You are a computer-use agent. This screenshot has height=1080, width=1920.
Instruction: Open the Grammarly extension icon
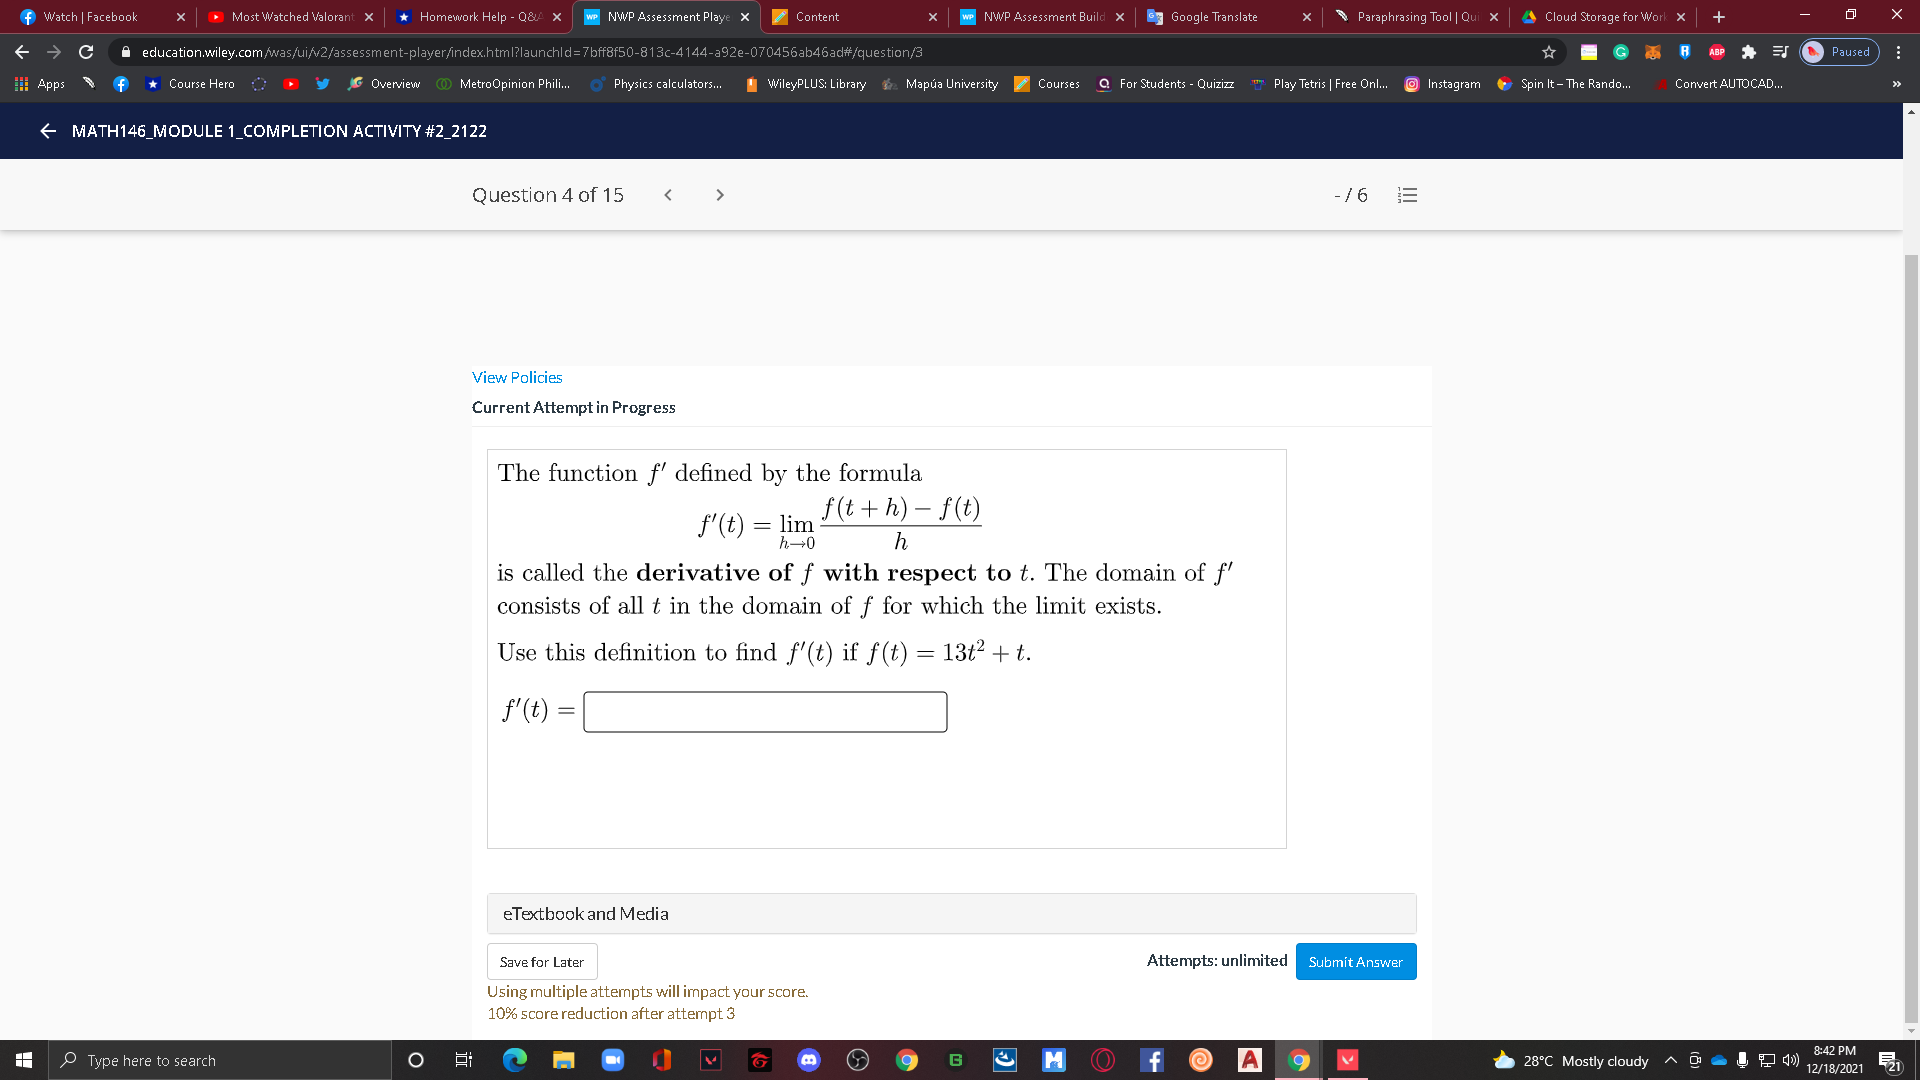tap(1621, 52)
